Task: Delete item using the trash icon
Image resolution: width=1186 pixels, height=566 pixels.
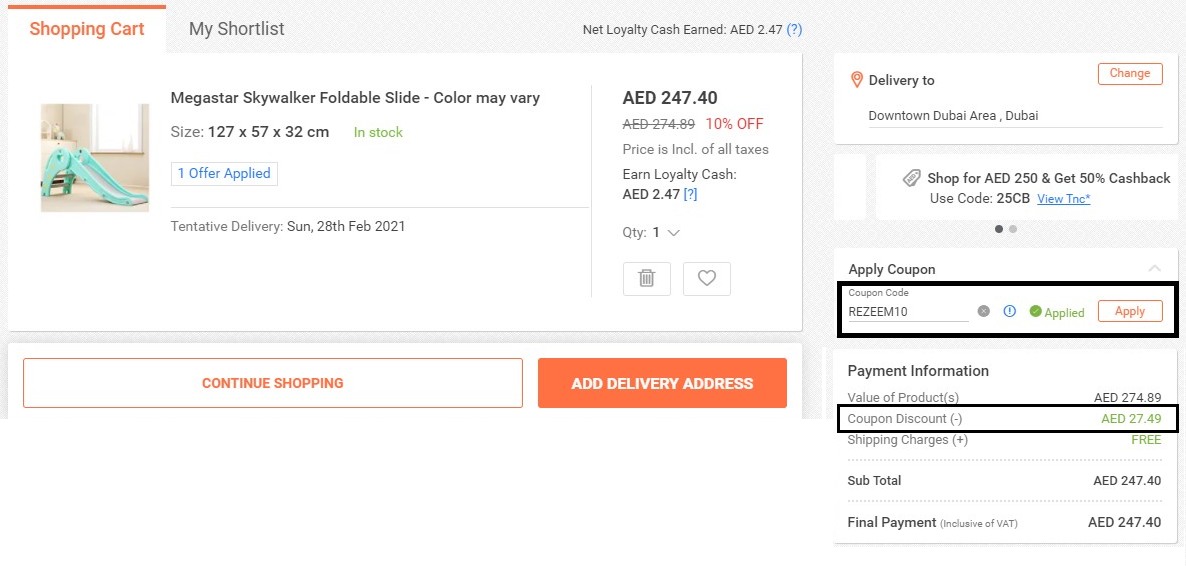Action: [x=647, y=279]
